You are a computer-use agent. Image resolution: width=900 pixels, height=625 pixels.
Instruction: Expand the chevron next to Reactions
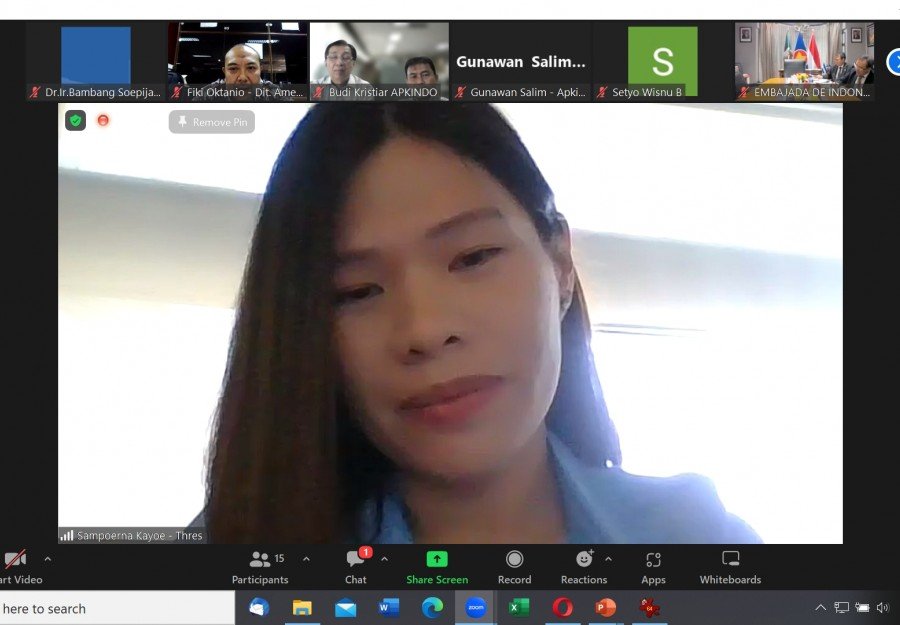608,559
